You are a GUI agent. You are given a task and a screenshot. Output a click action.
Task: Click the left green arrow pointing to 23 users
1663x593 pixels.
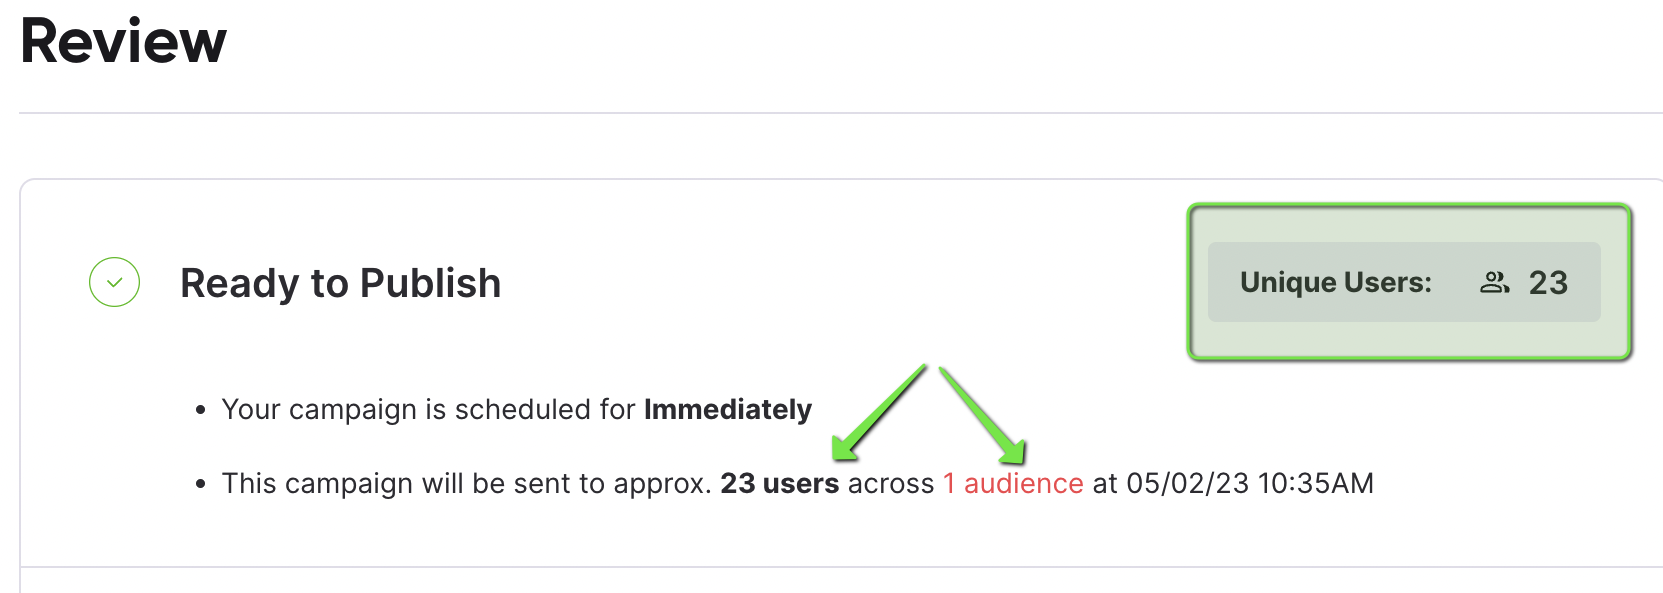[879, 413]
